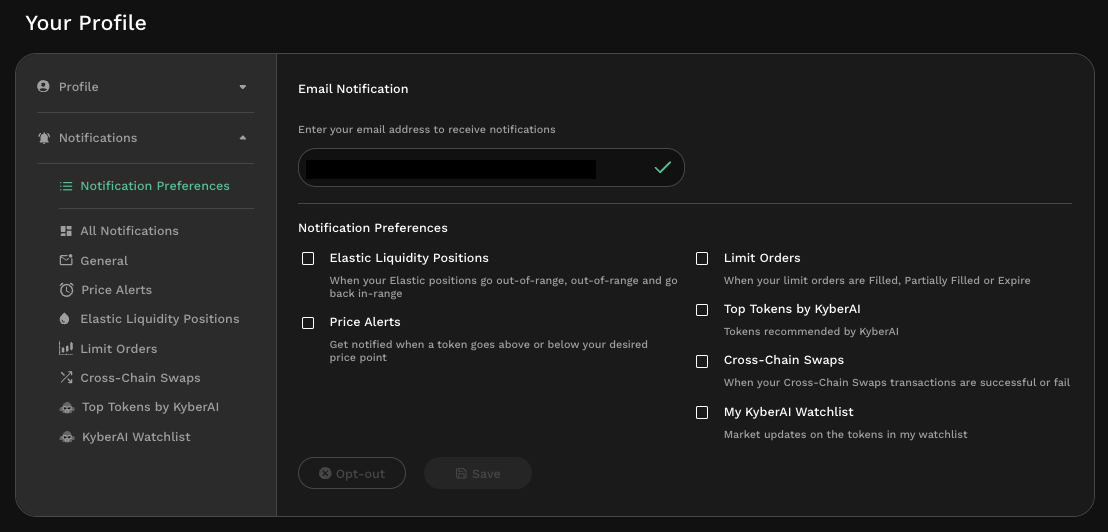This screenshot has height=532, width=1108.
Task: Select the Cross-Chain Swaps checkbox
Action: point(702,361)
